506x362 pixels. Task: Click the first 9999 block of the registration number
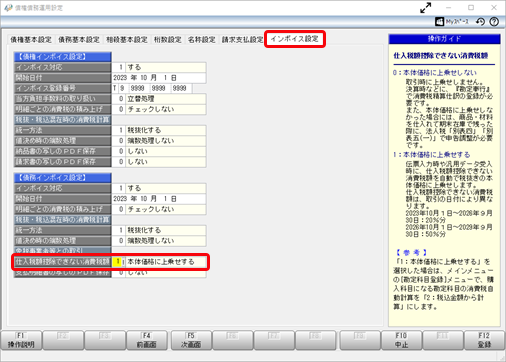pyautogui.click(x=137, y=88)
